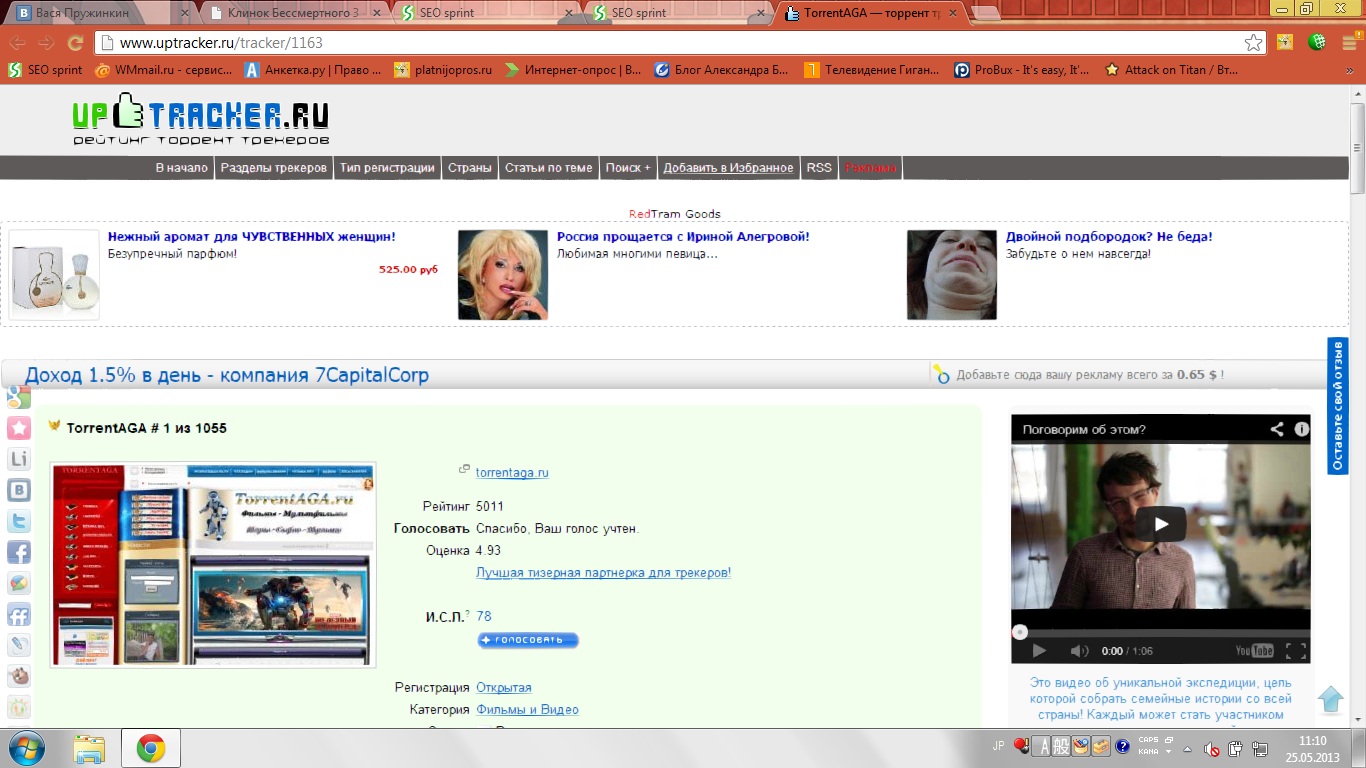Open 'Двойной подбородок' ad link
Screen dimensions: 1366x768
pyautogui.click(x=1109, y=237)
